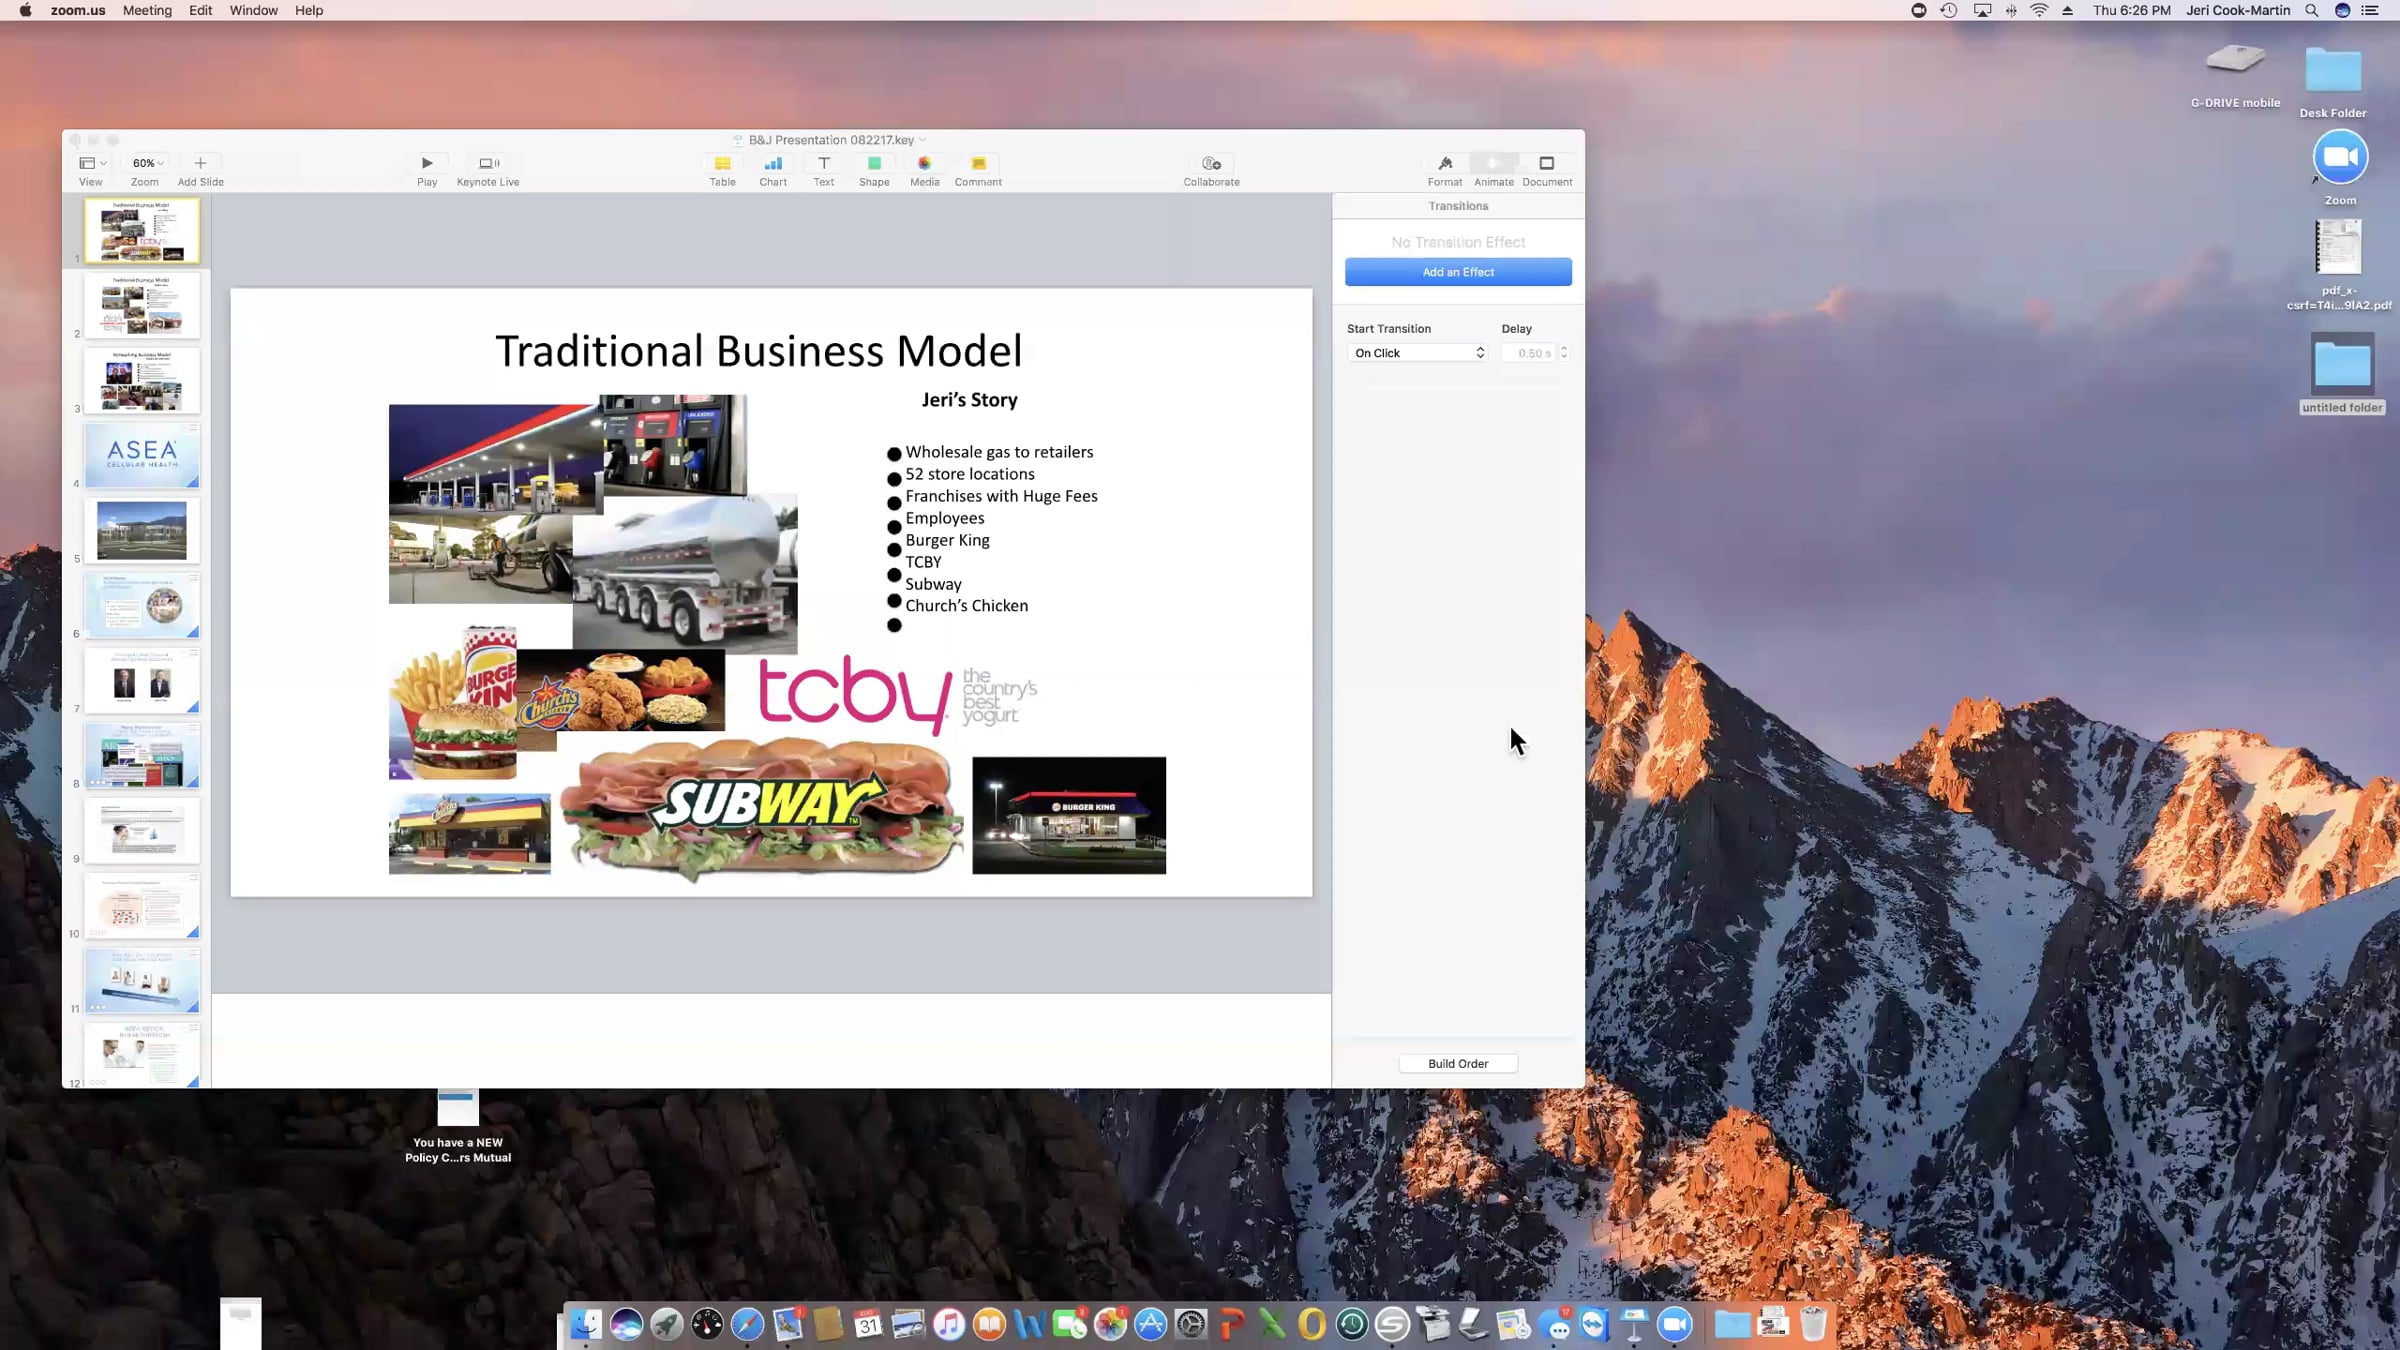Click the Subway sandwich image on slide
The image size is (2400, 1350).
762,809
